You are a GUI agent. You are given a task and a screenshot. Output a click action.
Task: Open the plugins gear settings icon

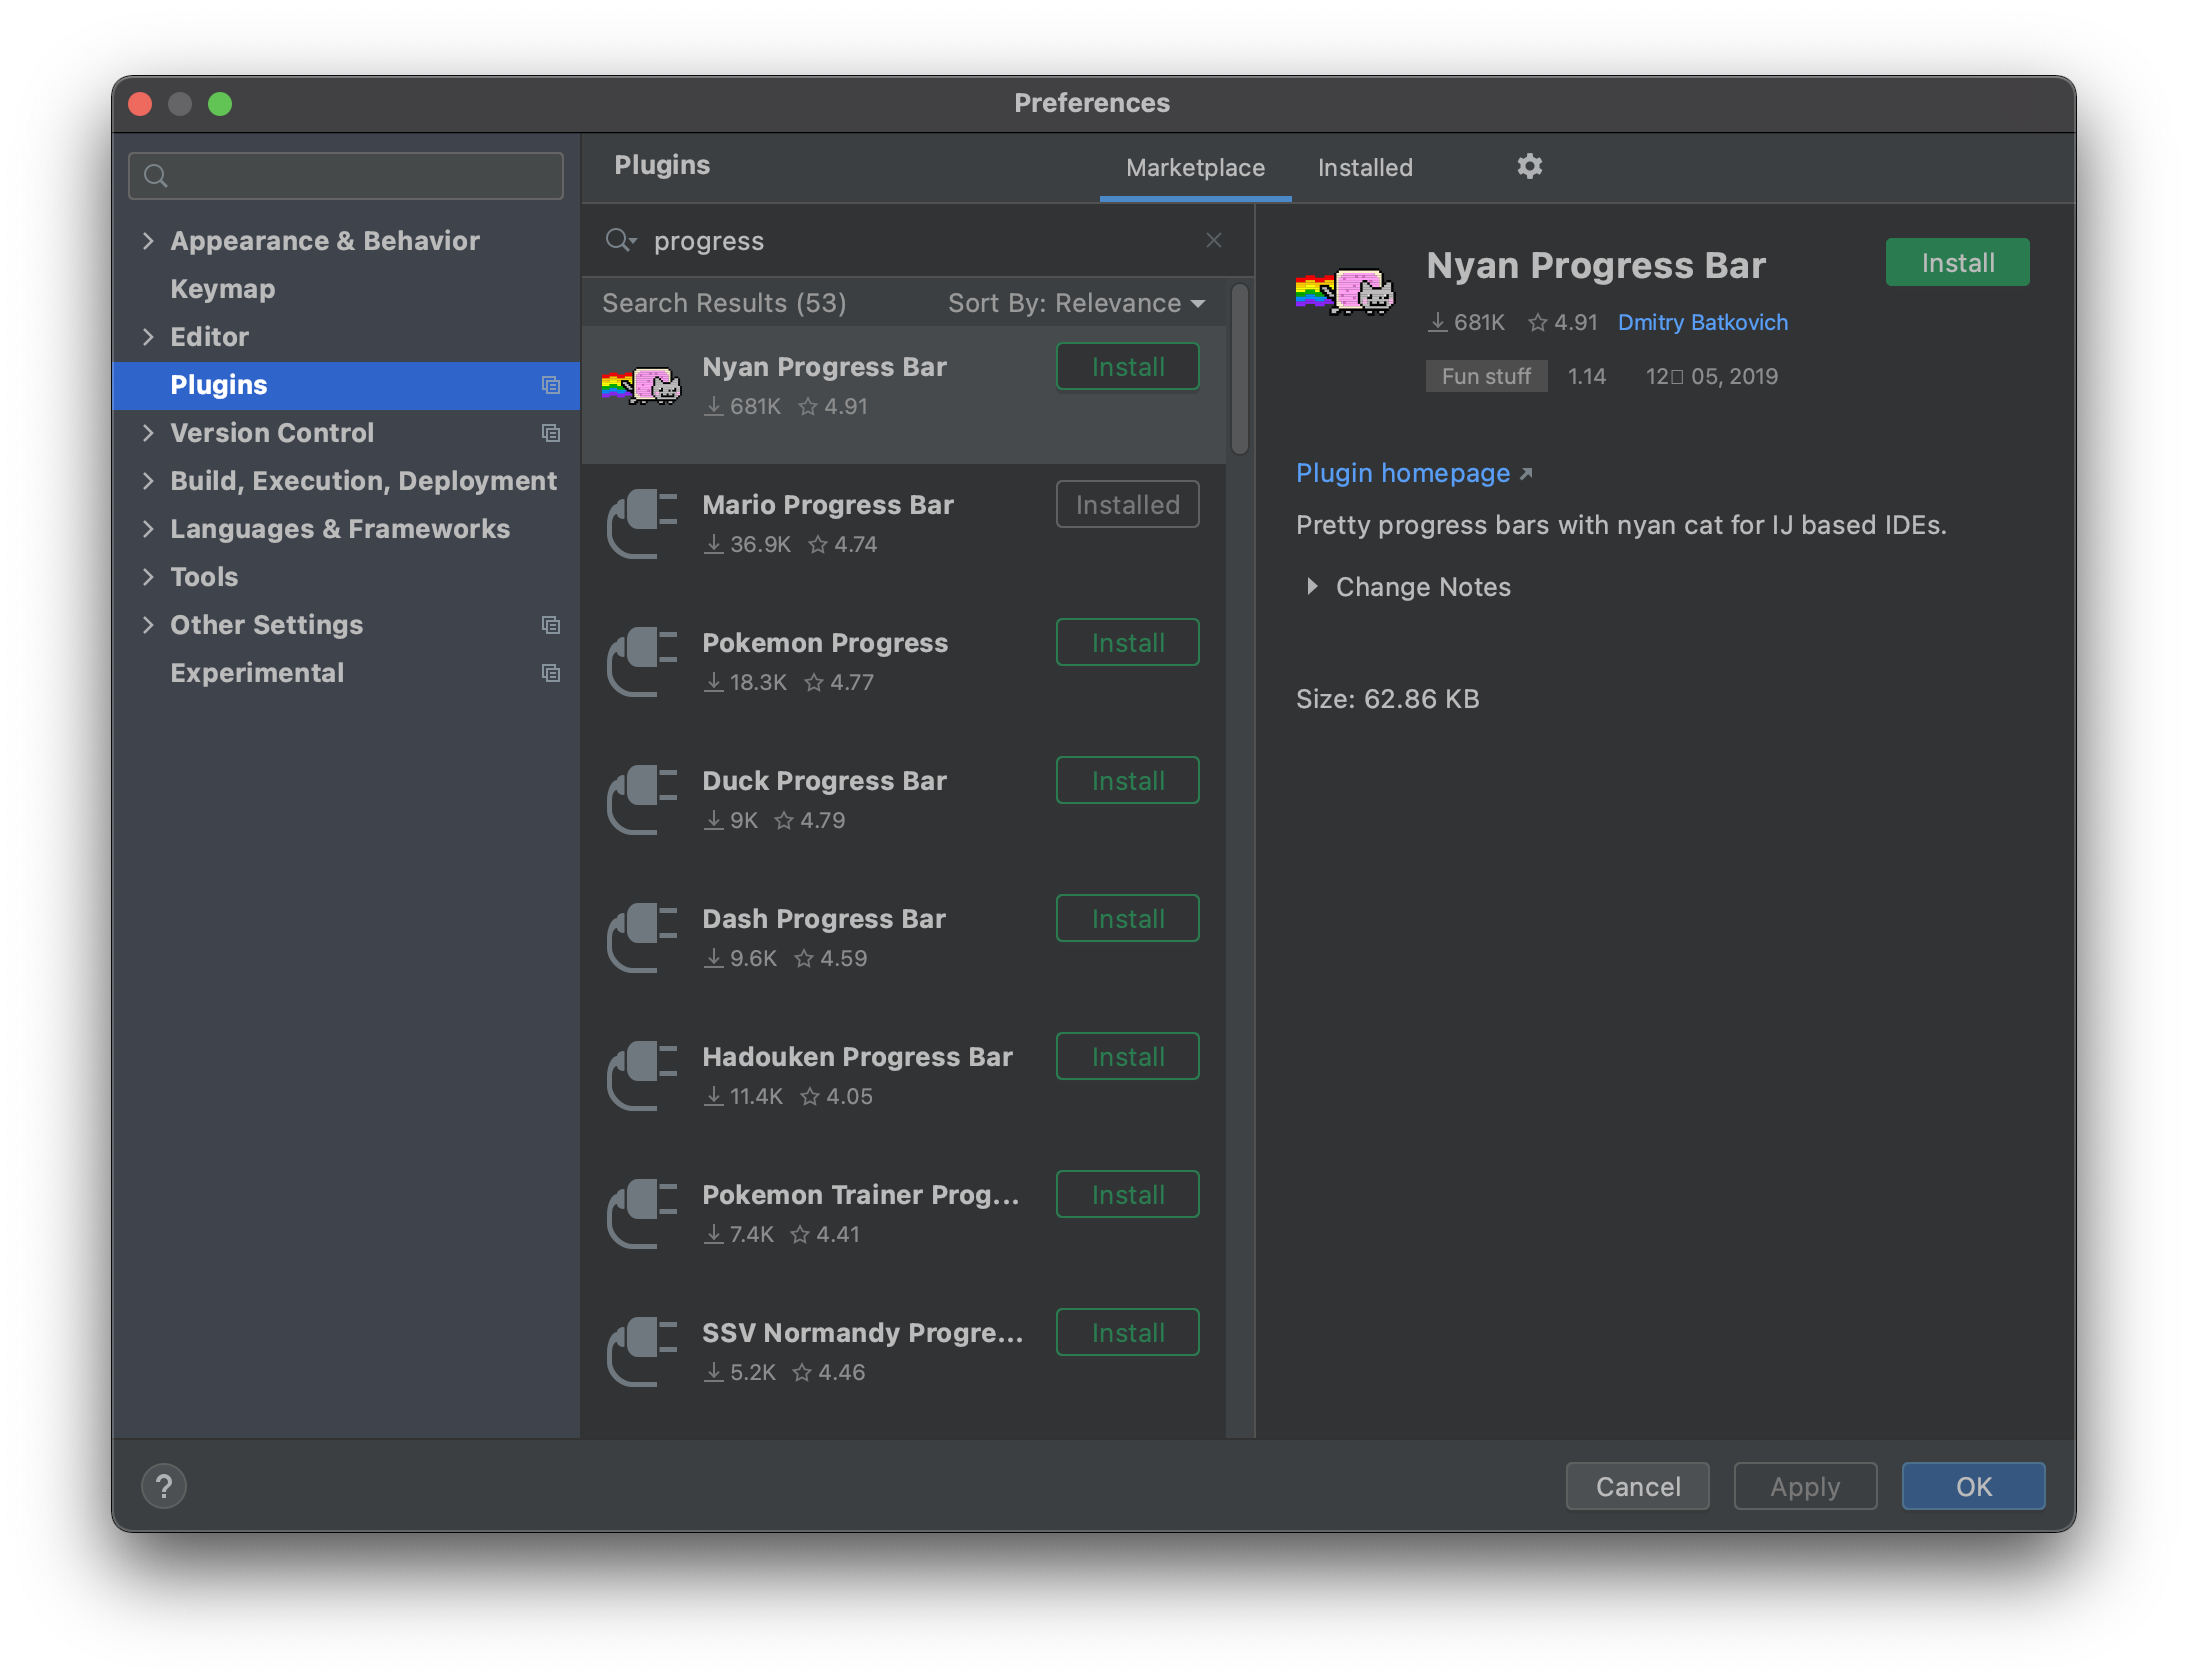click(1529, 166)
